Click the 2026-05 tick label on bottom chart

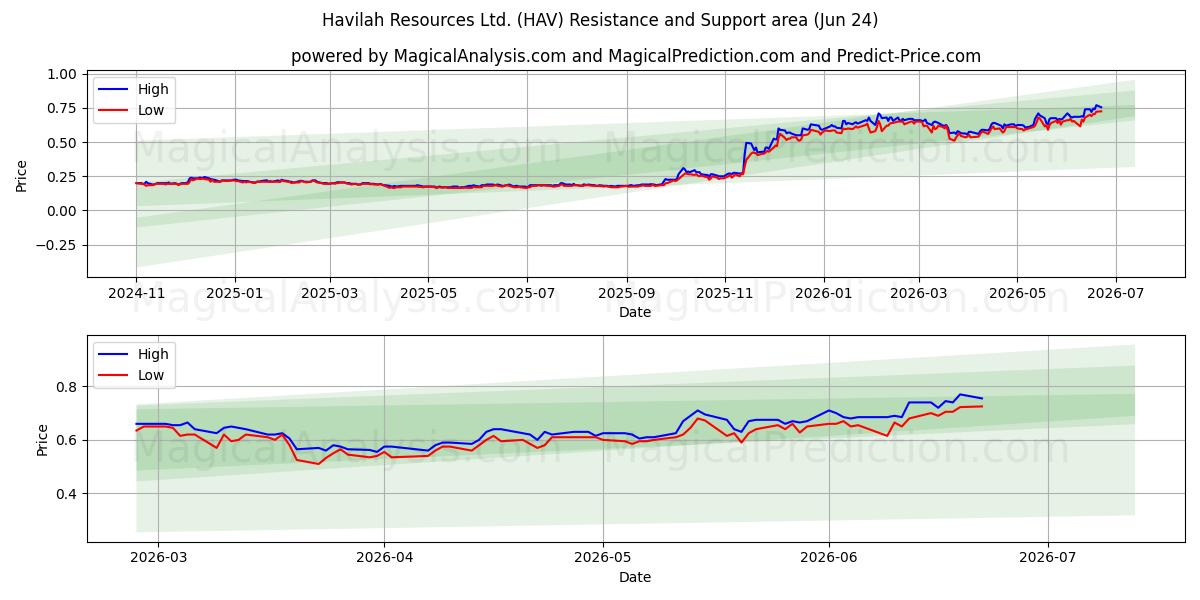(x=603, y=559)
